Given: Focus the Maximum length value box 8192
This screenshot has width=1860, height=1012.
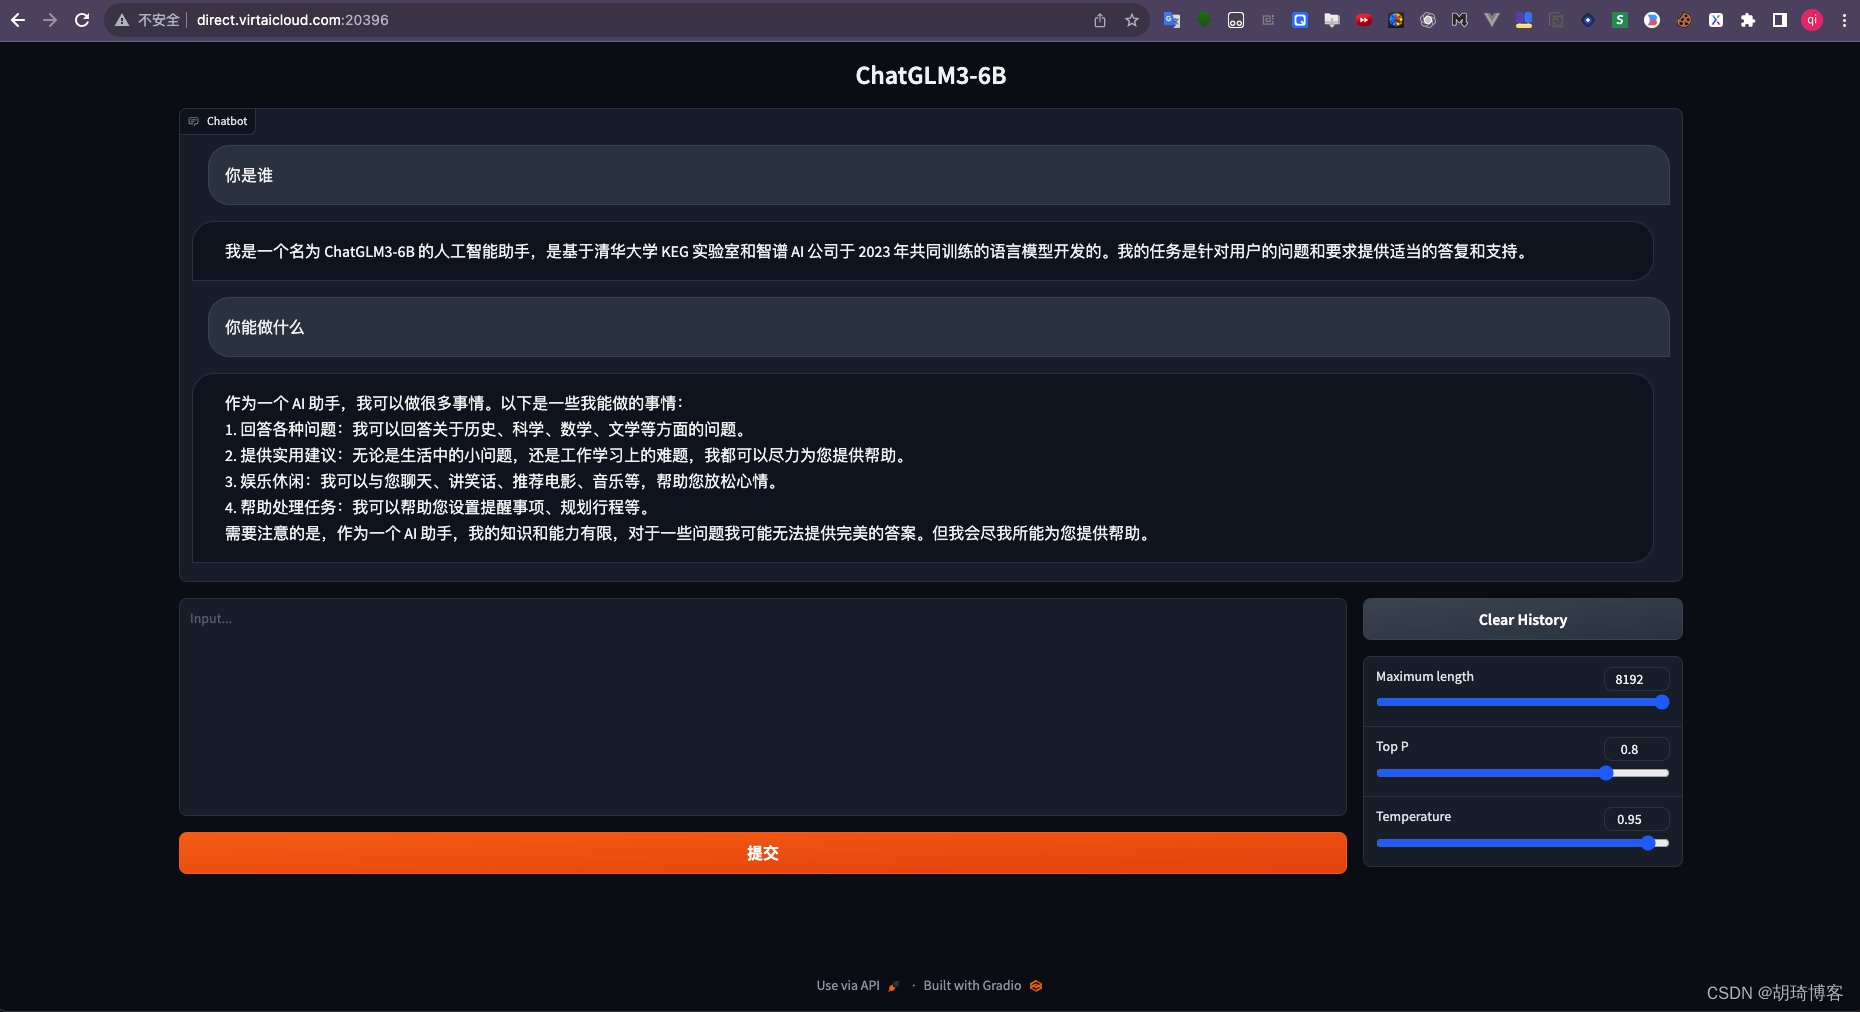Looking at the screenshot, I should (1636, 679).
